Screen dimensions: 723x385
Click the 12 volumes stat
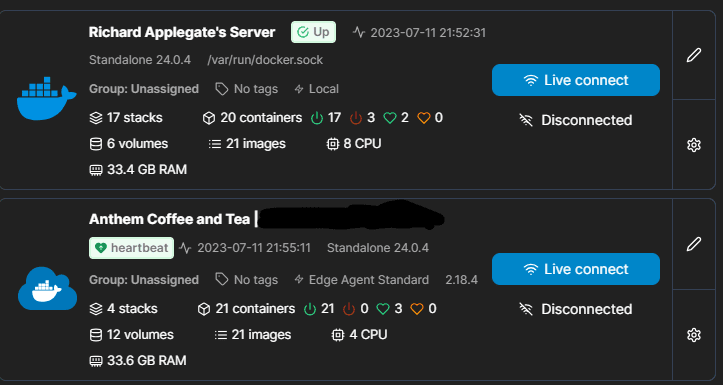pyautogui.click(x=131, y=335)
